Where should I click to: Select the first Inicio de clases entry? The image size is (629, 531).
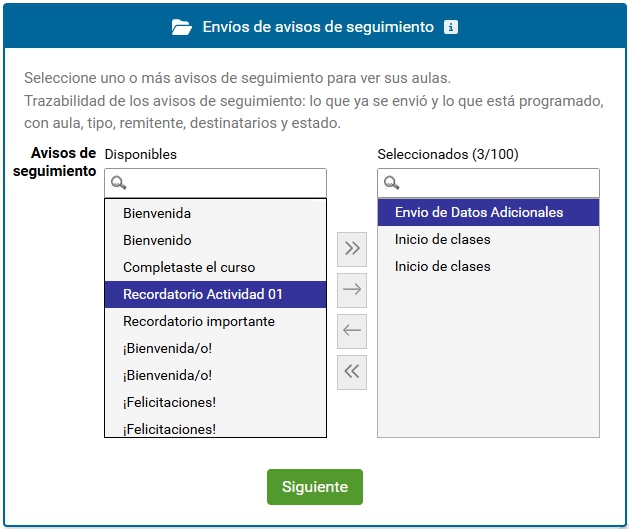pyautogui.click(x=488, y=239)
